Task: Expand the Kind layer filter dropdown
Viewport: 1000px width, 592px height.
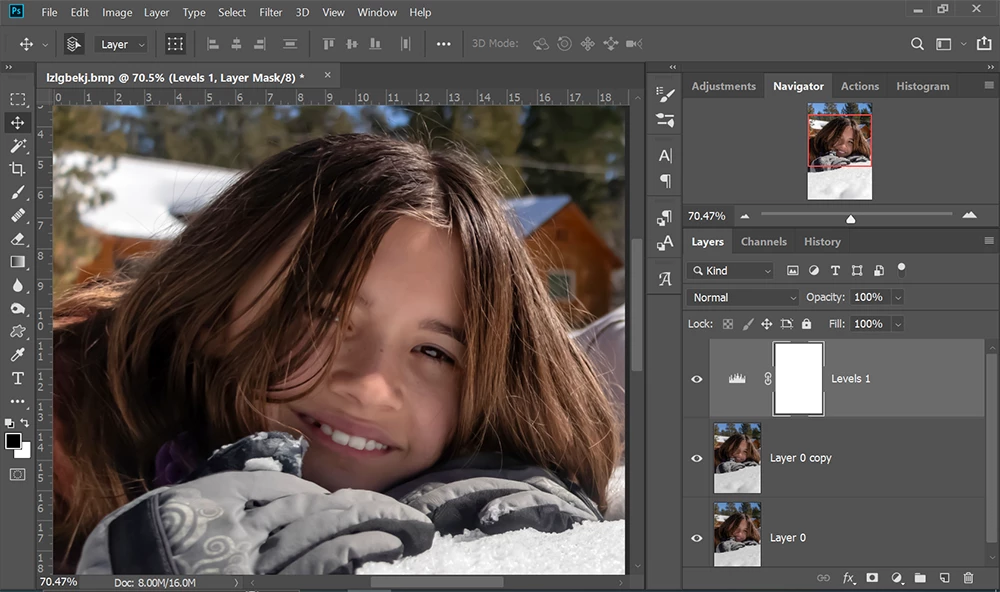Action: click(x=731, y=271)
